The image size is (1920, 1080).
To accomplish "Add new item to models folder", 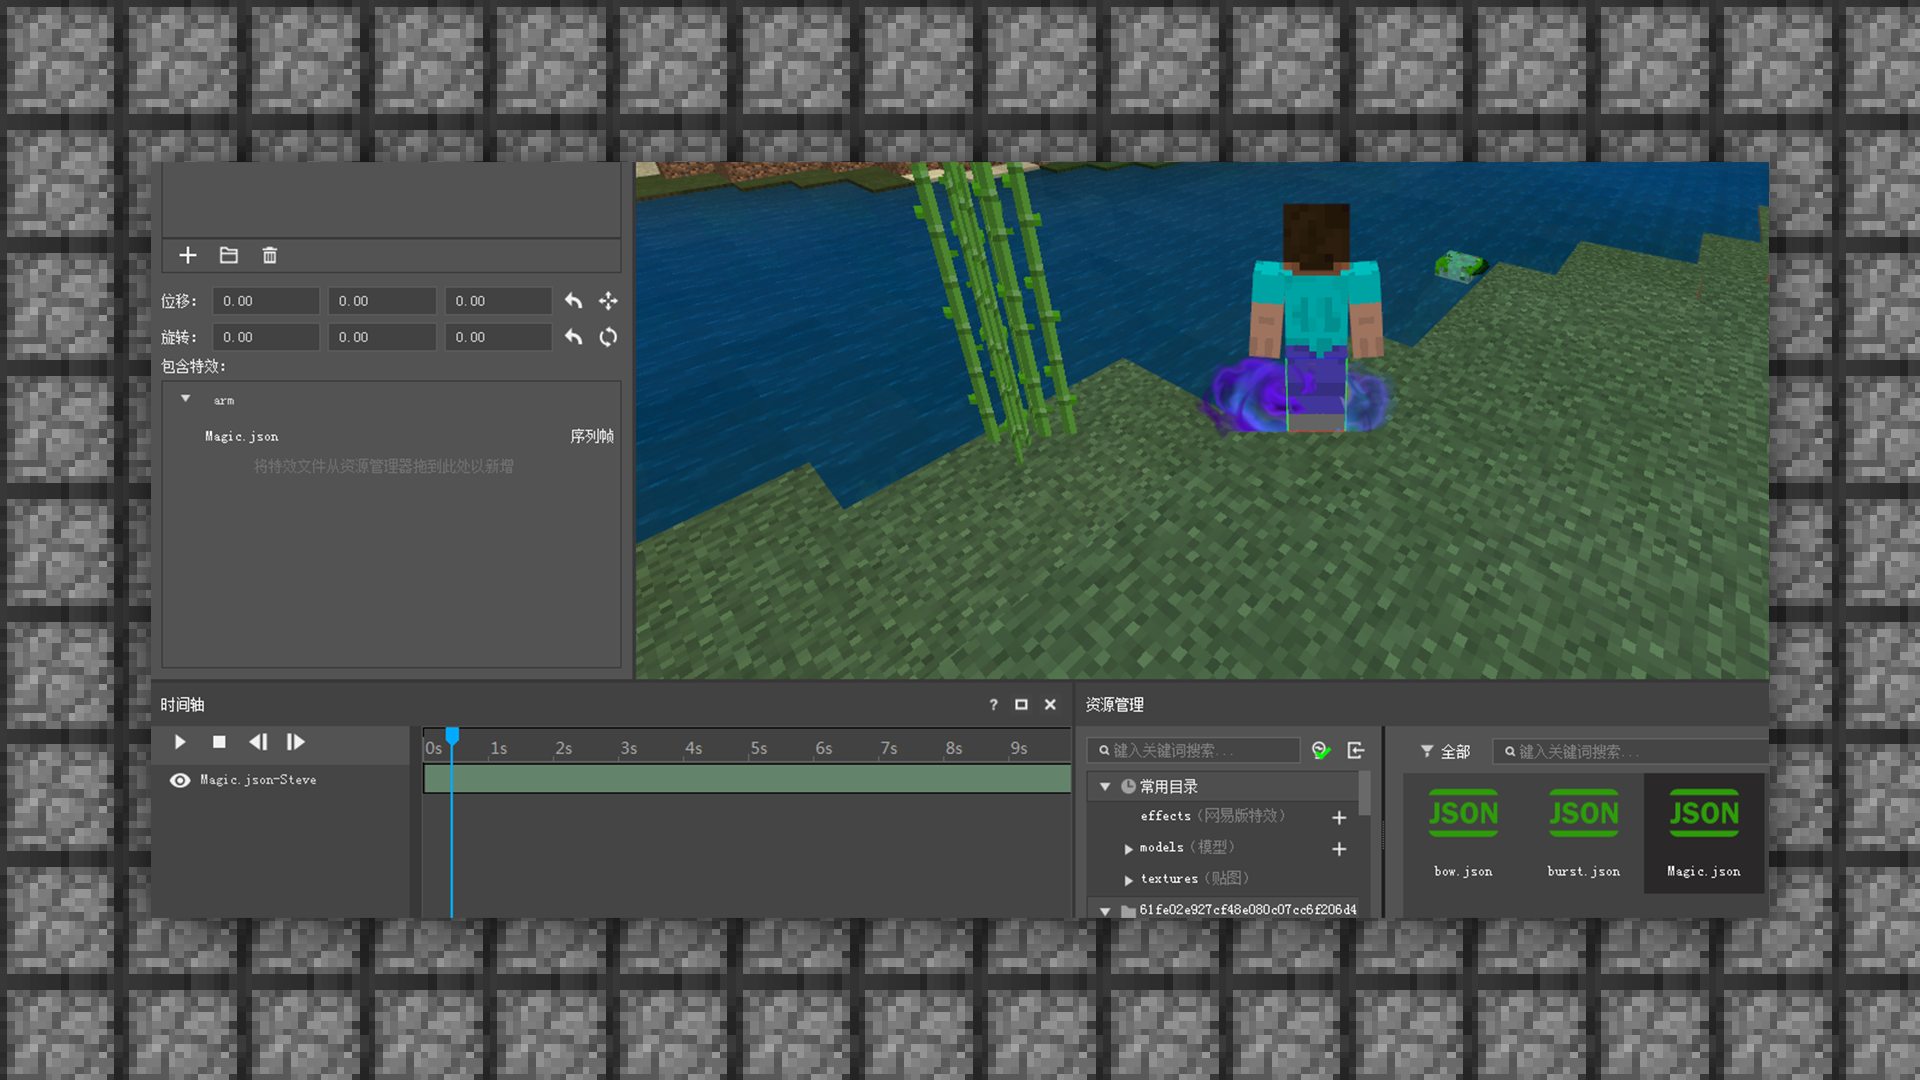I will pyautogui.click(x=1339, y=849).
